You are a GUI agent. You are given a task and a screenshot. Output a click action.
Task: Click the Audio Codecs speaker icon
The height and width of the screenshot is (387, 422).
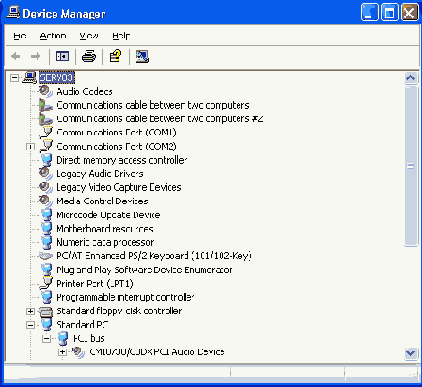pos(46,91)
